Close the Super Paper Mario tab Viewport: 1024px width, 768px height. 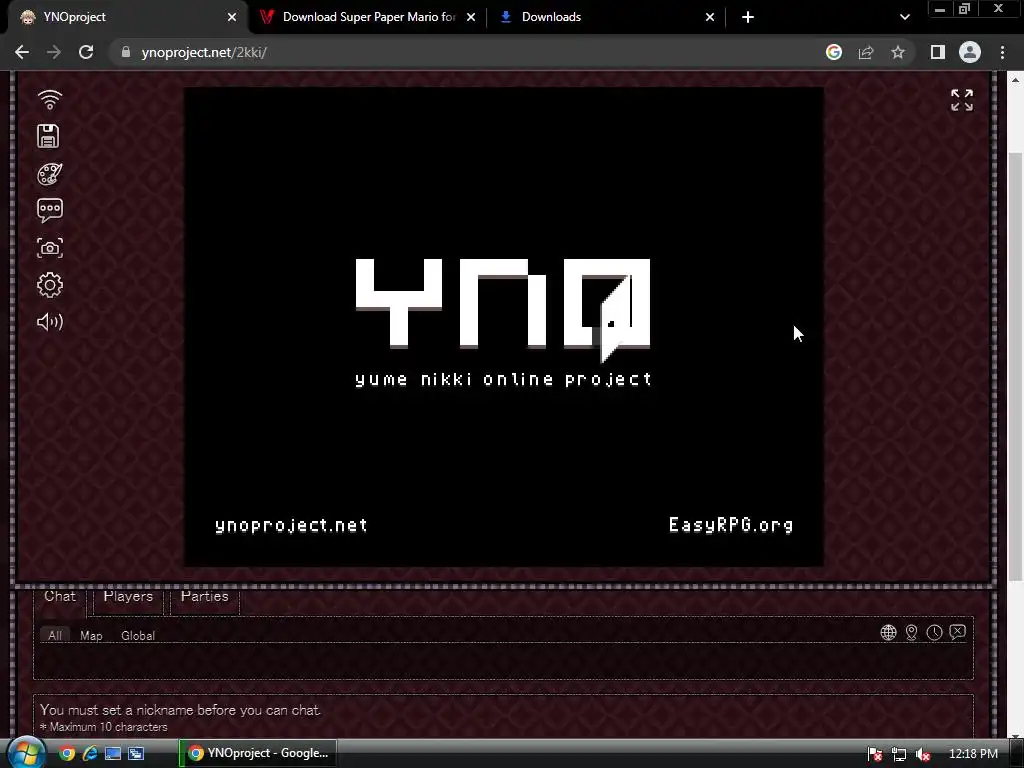click(x=471, y=17)
